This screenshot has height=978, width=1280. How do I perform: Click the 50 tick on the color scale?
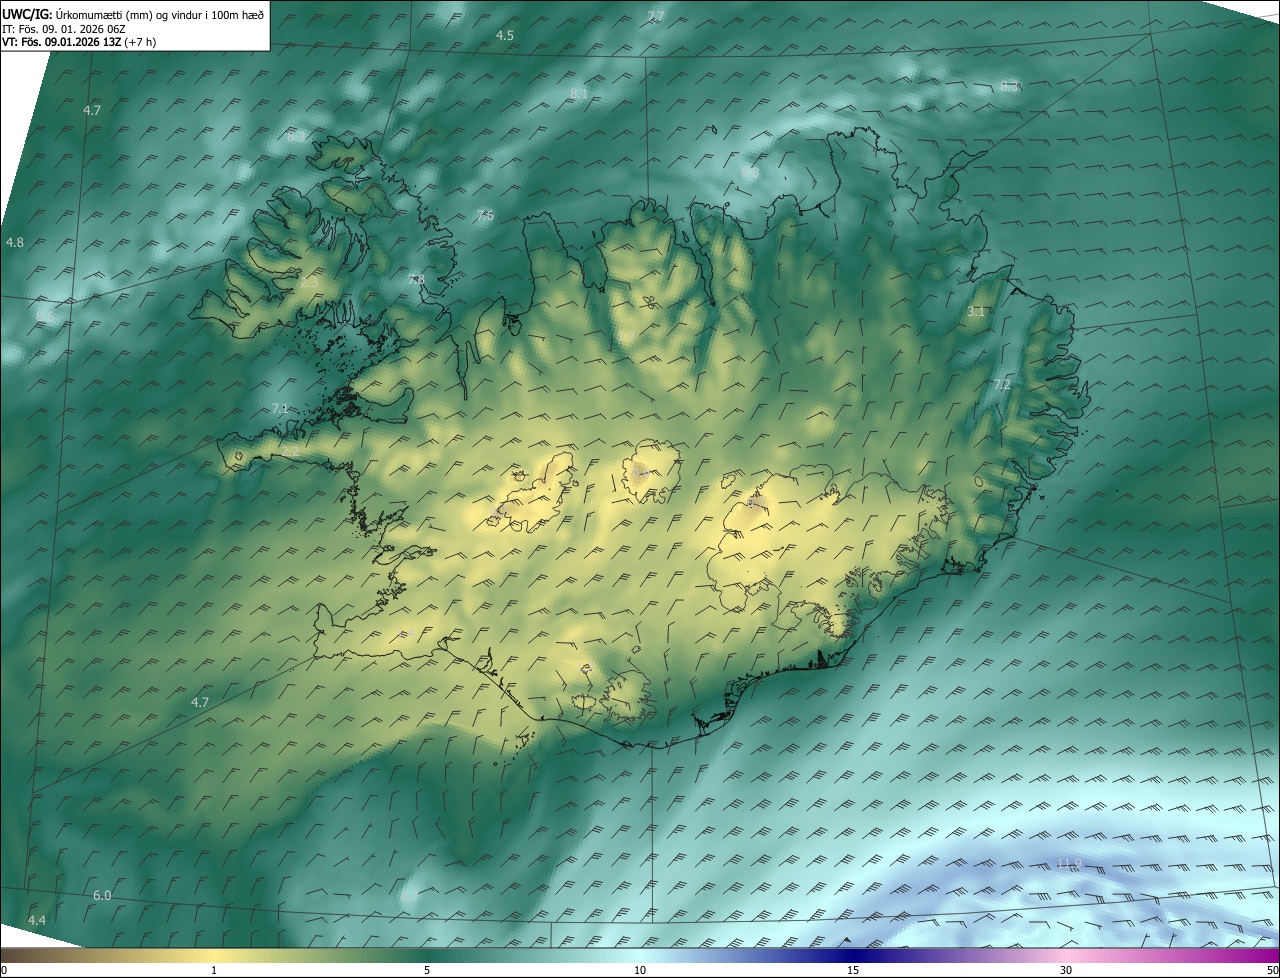1272,970
